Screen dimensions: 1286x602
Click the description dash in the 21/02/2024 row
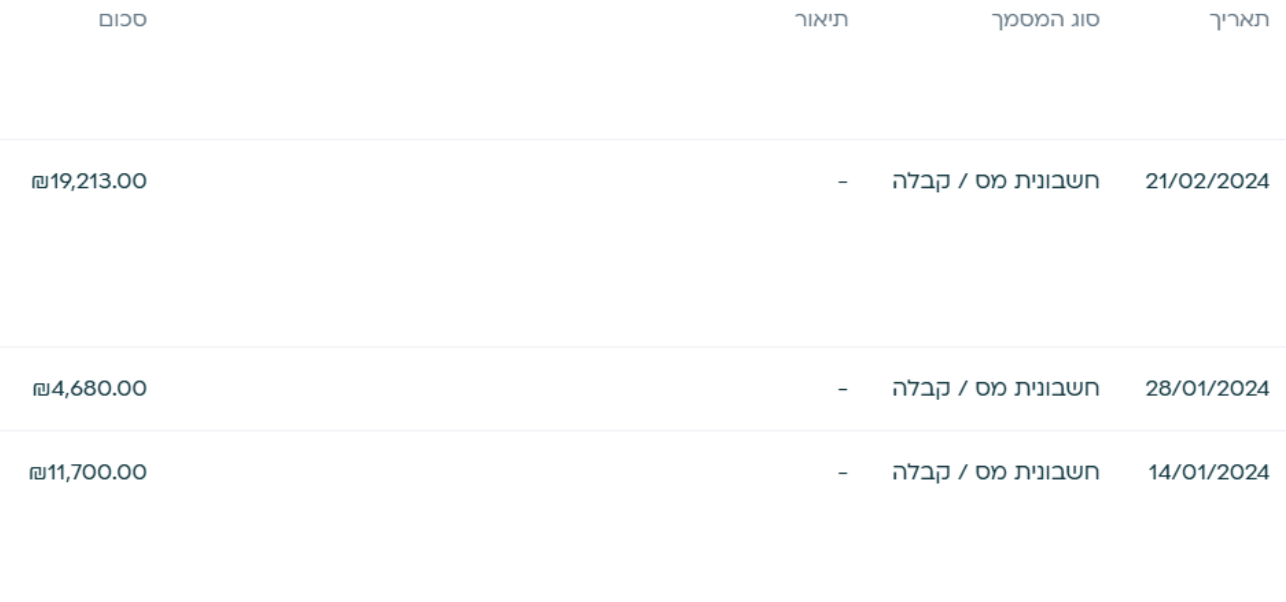coord(843,182)
